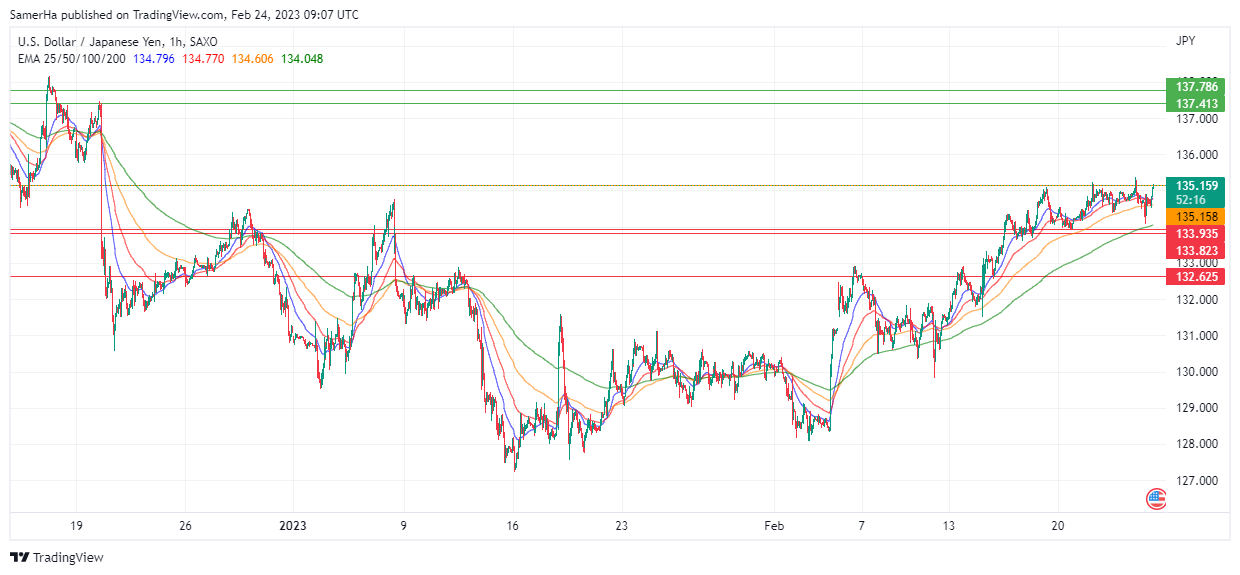1240x575 pixels.
Task: Click the green EMA value 134.048
Action: point(302,59)
